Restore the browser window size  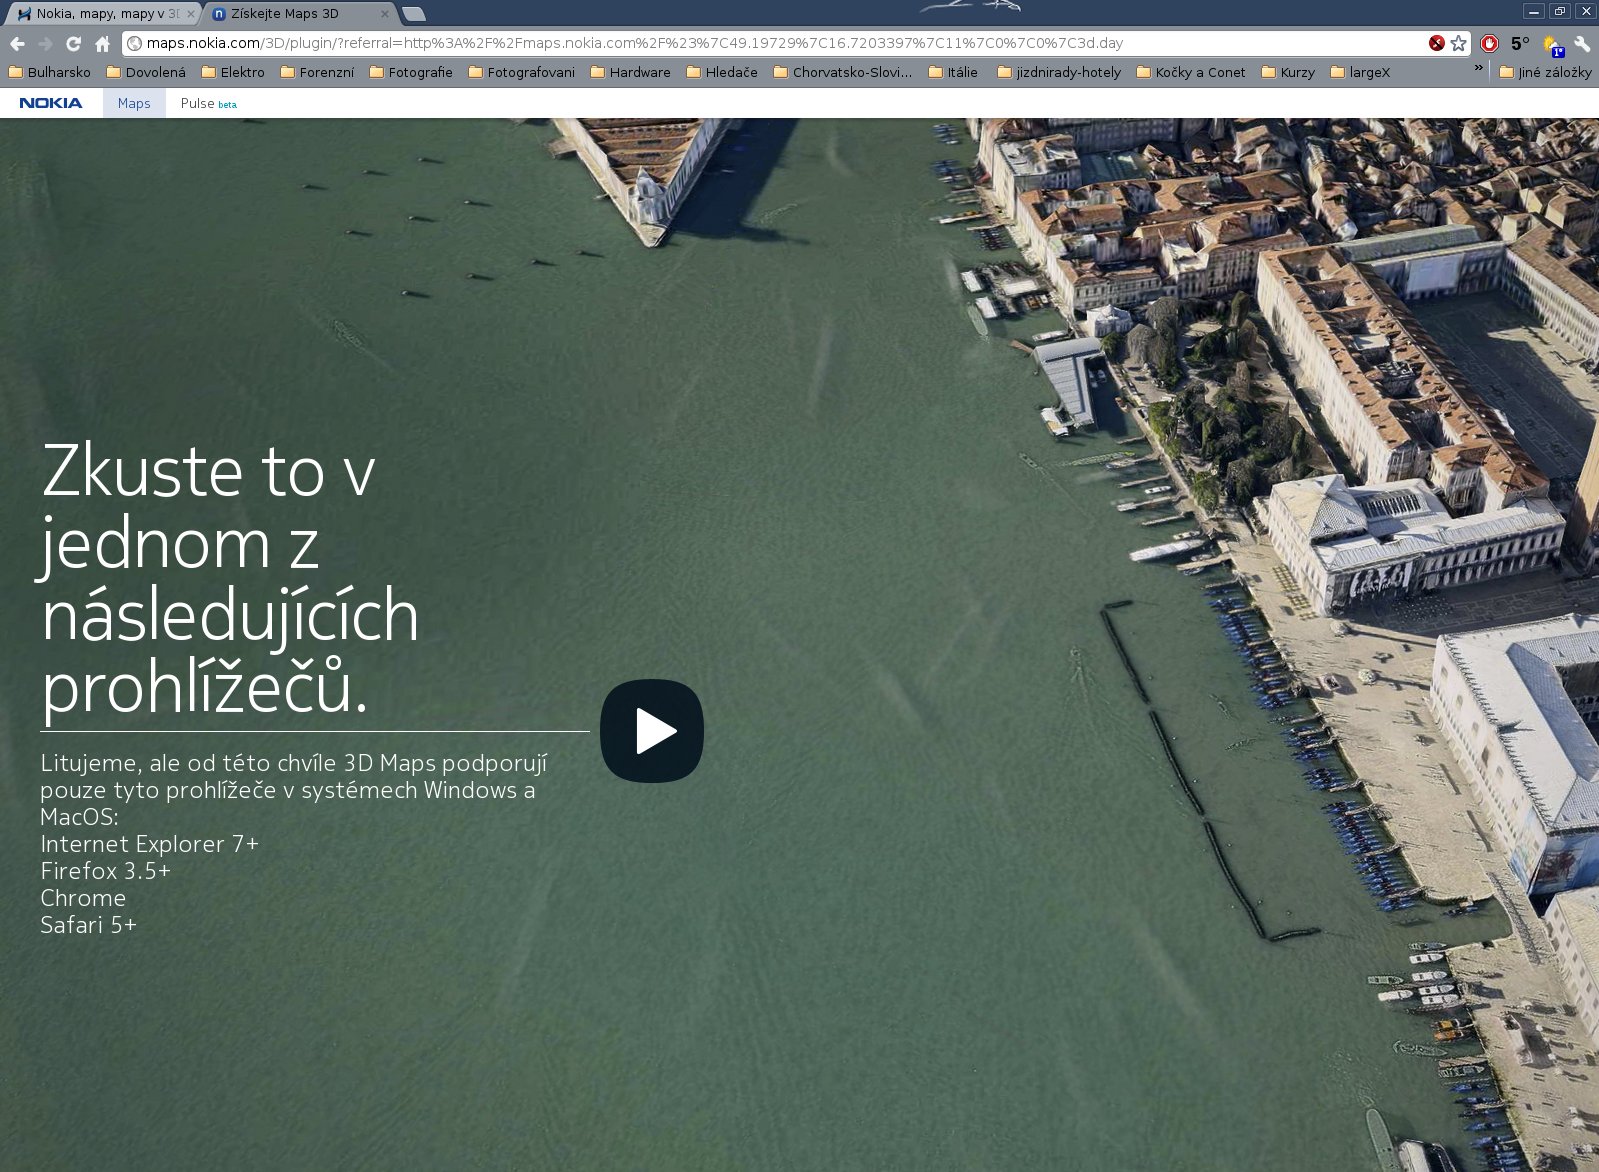click(1560, 11)
